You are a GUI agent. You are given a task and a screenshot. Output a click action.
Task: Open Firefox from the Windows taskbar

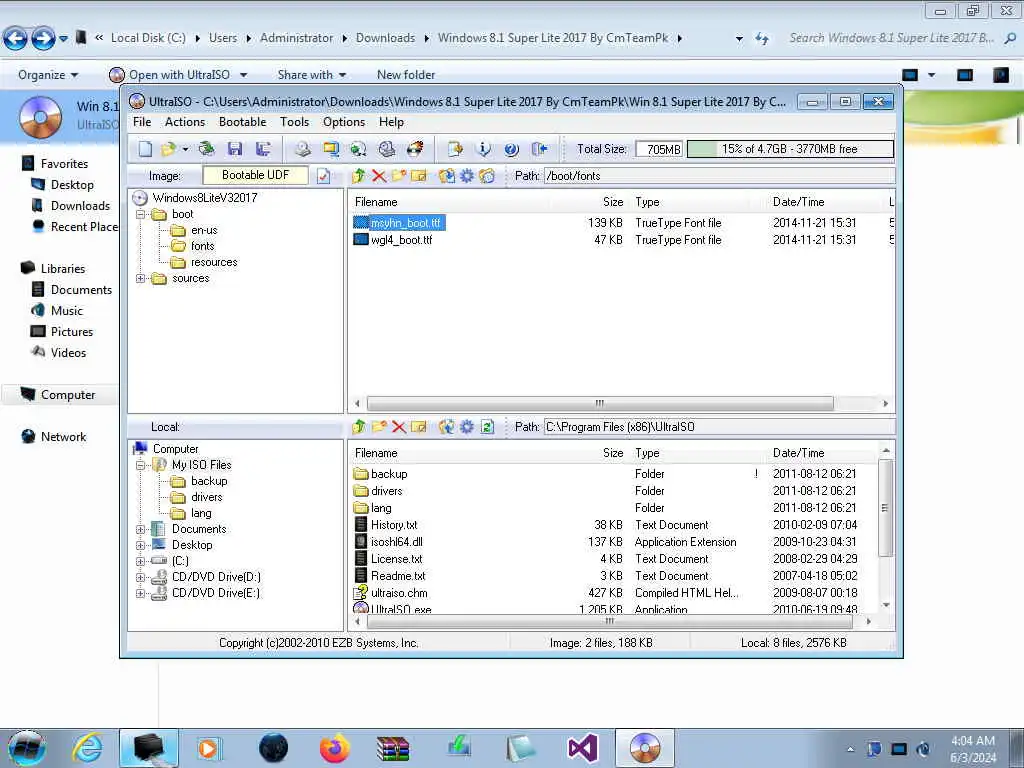point(334,748)
